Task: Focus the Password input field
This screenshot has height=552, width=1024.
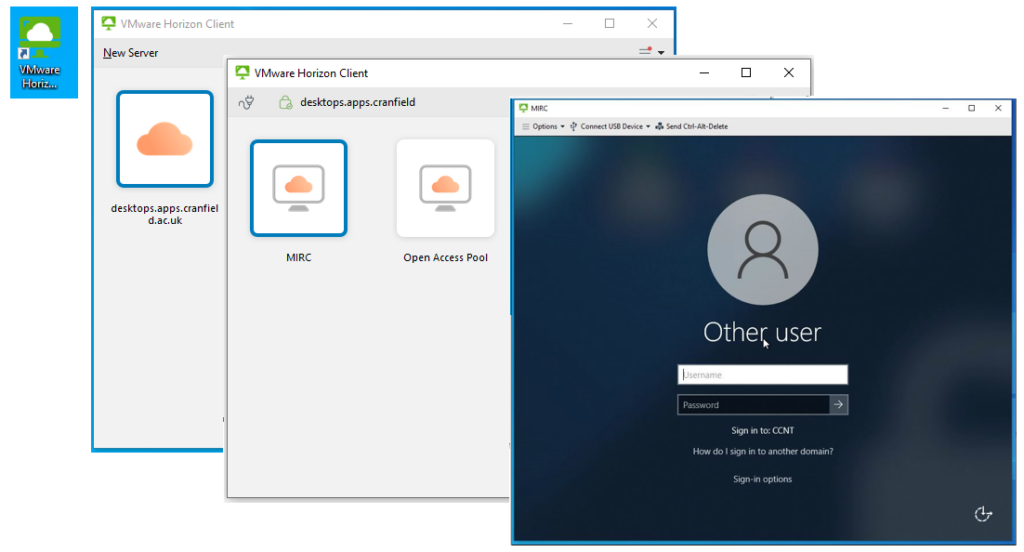Action: point(753,405)
